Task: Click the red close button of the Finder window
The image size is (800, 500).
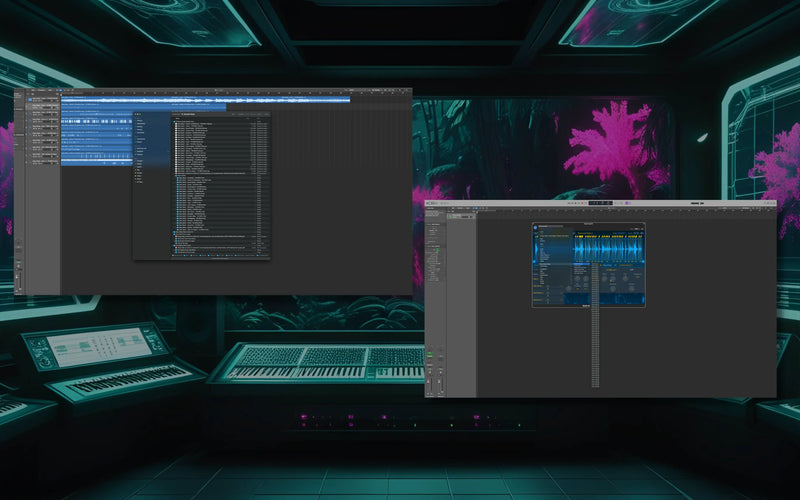Action: [x=137, y=115]
